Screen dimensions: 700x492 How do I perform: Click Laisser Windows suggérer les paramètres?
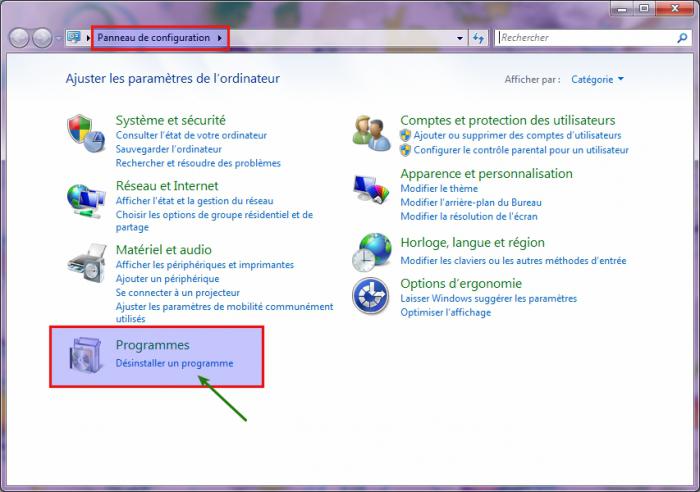[x=488, y=298]
